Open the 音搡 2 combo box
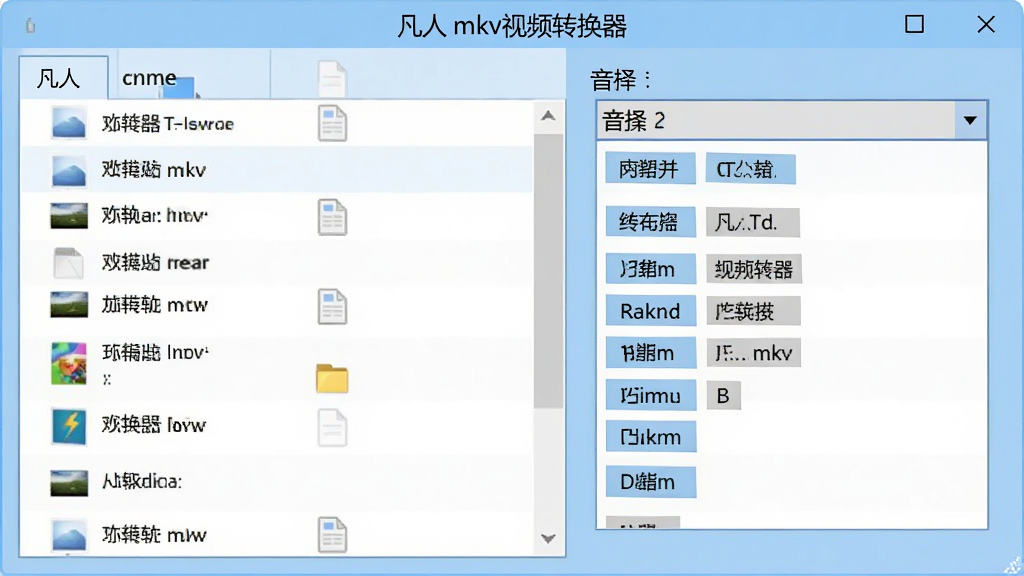This screenshot has height=576, width=1024. tap(792, 120)
